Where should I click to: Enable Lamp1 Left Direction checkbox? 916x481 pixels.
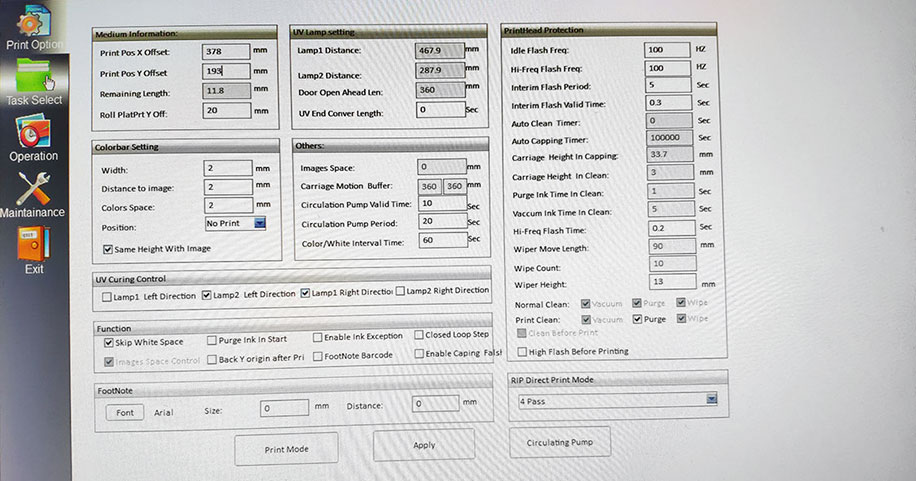pos(107,294)
